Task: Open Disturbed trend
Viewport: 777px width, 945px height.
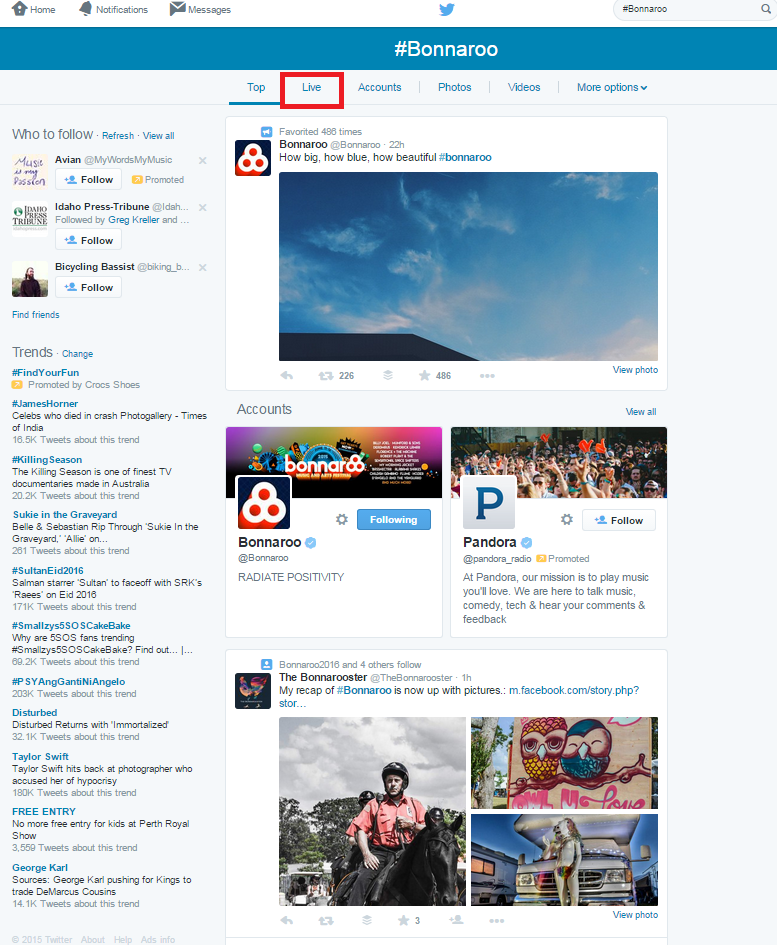Action: click(34, 712)
